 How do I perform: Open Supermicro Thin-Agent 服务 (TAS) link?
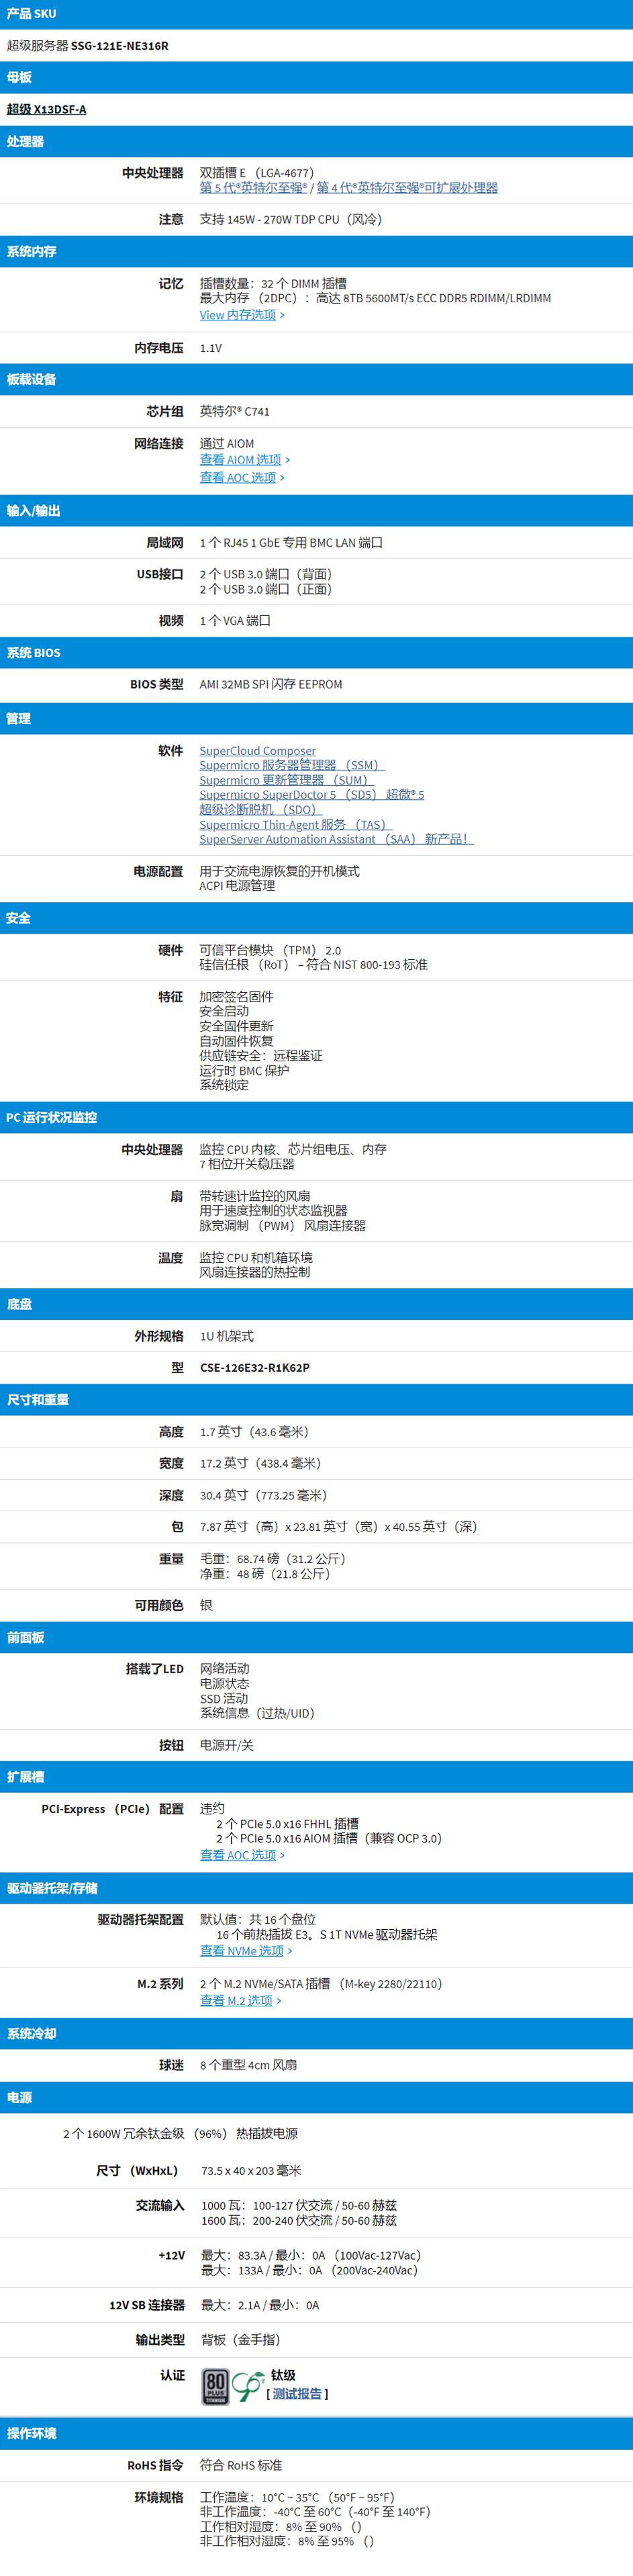(x=294, y=825)
